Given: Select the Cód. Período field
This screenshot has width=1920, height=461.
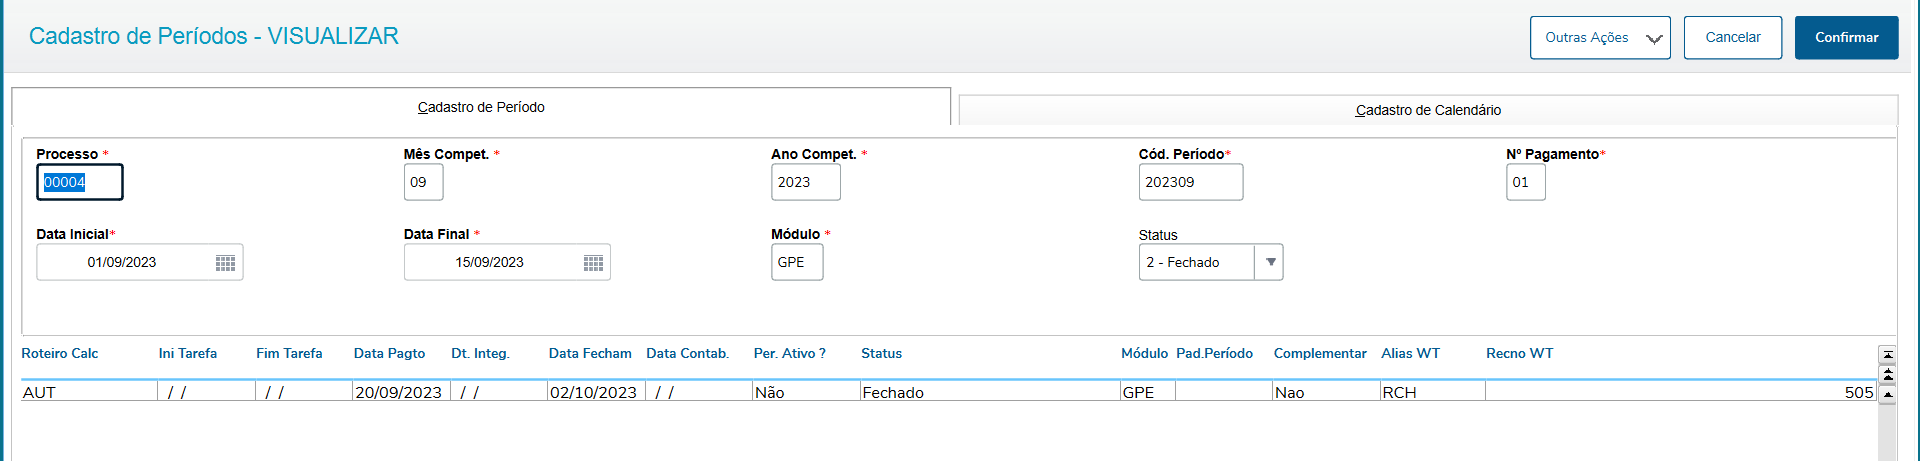Looking at the screenshot, I should click(x=1190, y=182).
